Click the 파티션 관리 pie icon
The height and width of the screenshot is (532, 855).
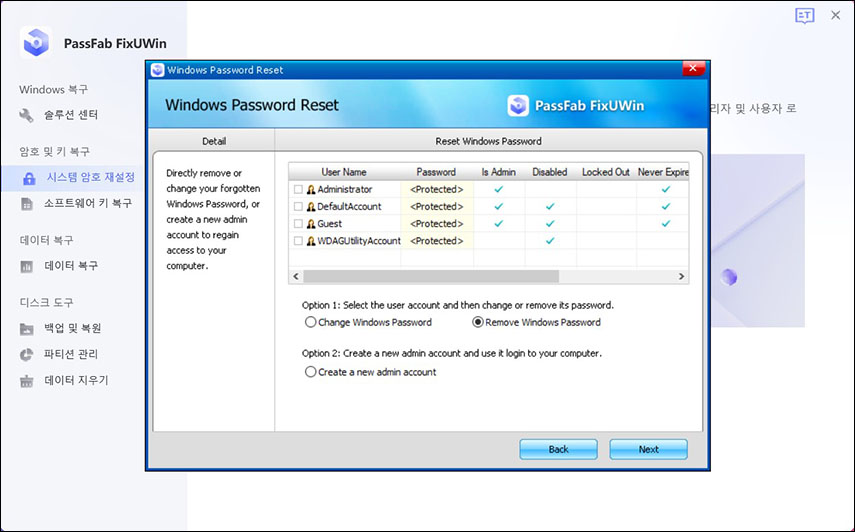click(x=27, y=354)
